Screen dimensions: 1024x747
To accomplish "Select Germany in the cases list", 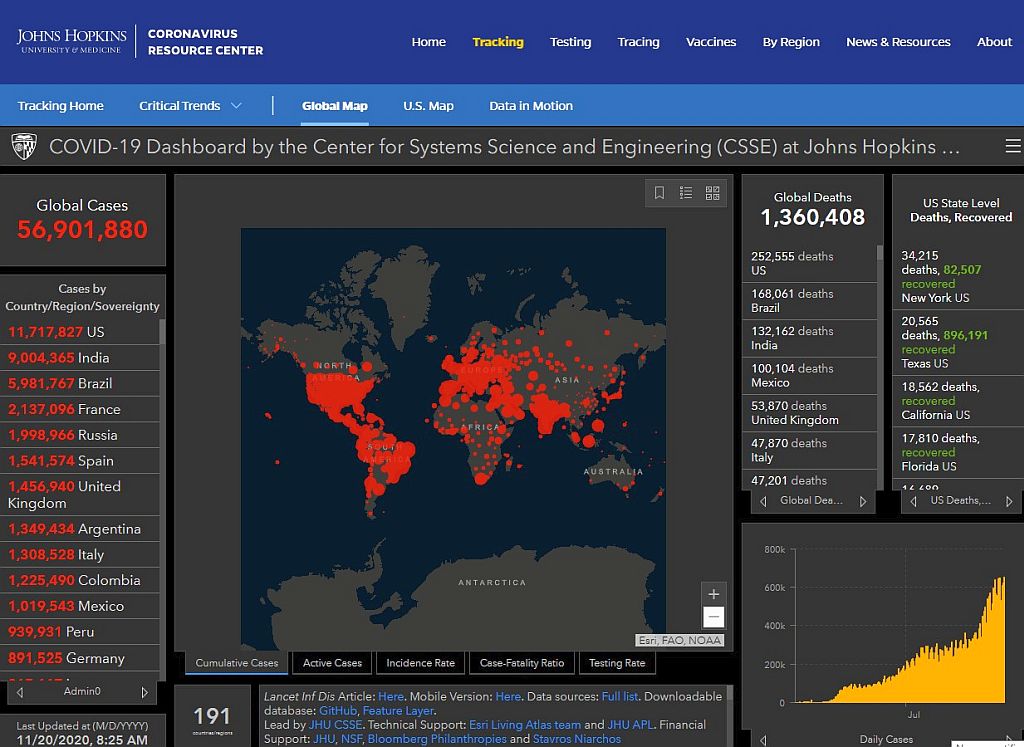I will click(x=80, y=658).
